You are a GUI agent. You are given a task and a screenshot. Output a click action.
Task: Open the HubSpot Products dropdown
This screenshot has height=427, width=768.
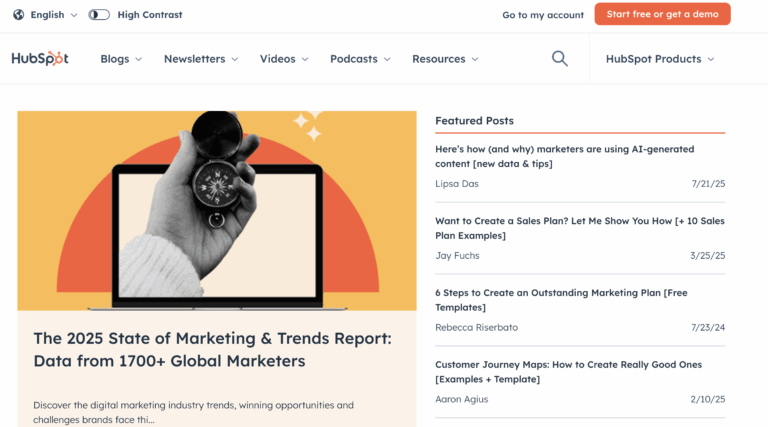[x=660, y=59]
